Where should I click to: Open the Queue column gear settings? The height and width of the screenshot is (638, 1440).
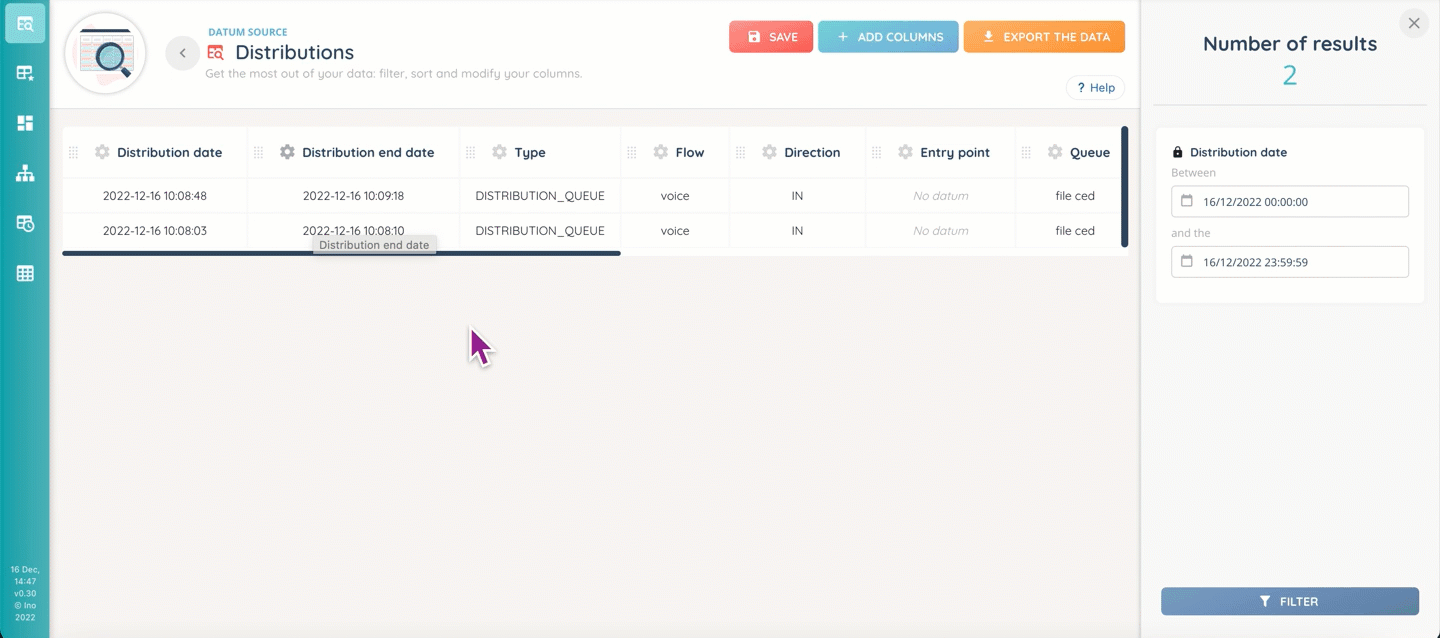pos(1055,152)
